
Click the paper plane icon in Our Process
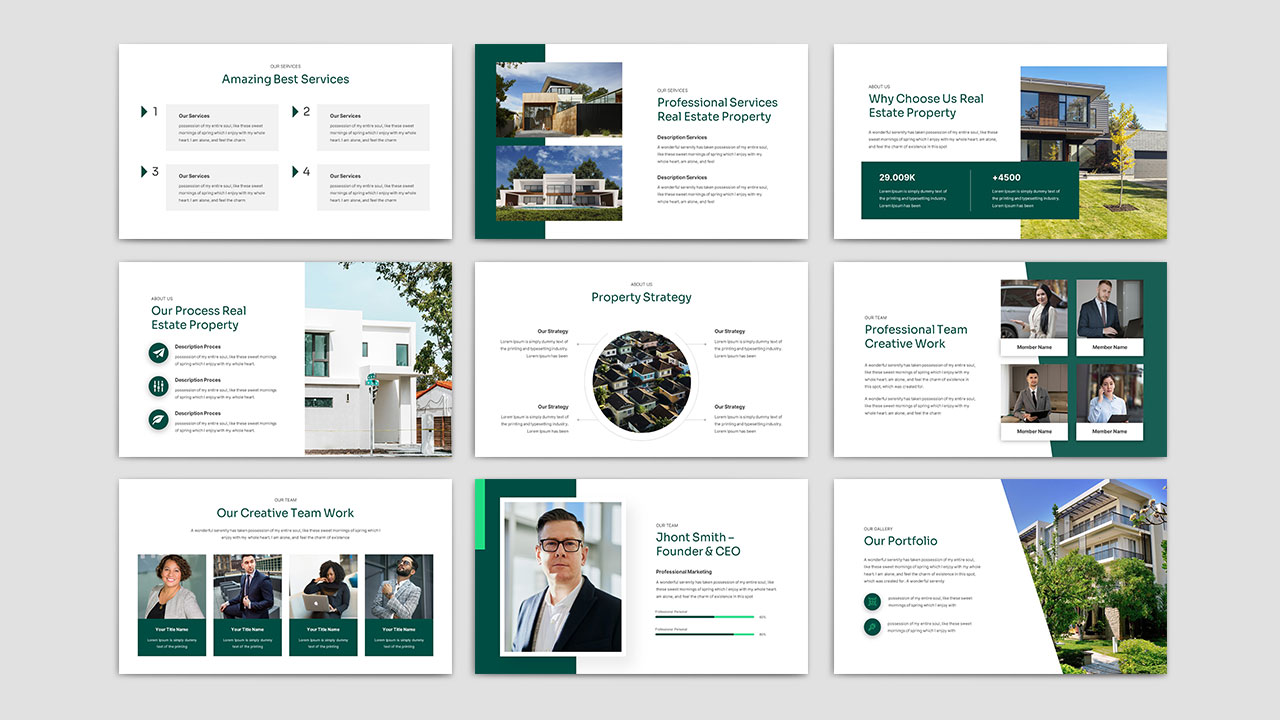[158, 353]
